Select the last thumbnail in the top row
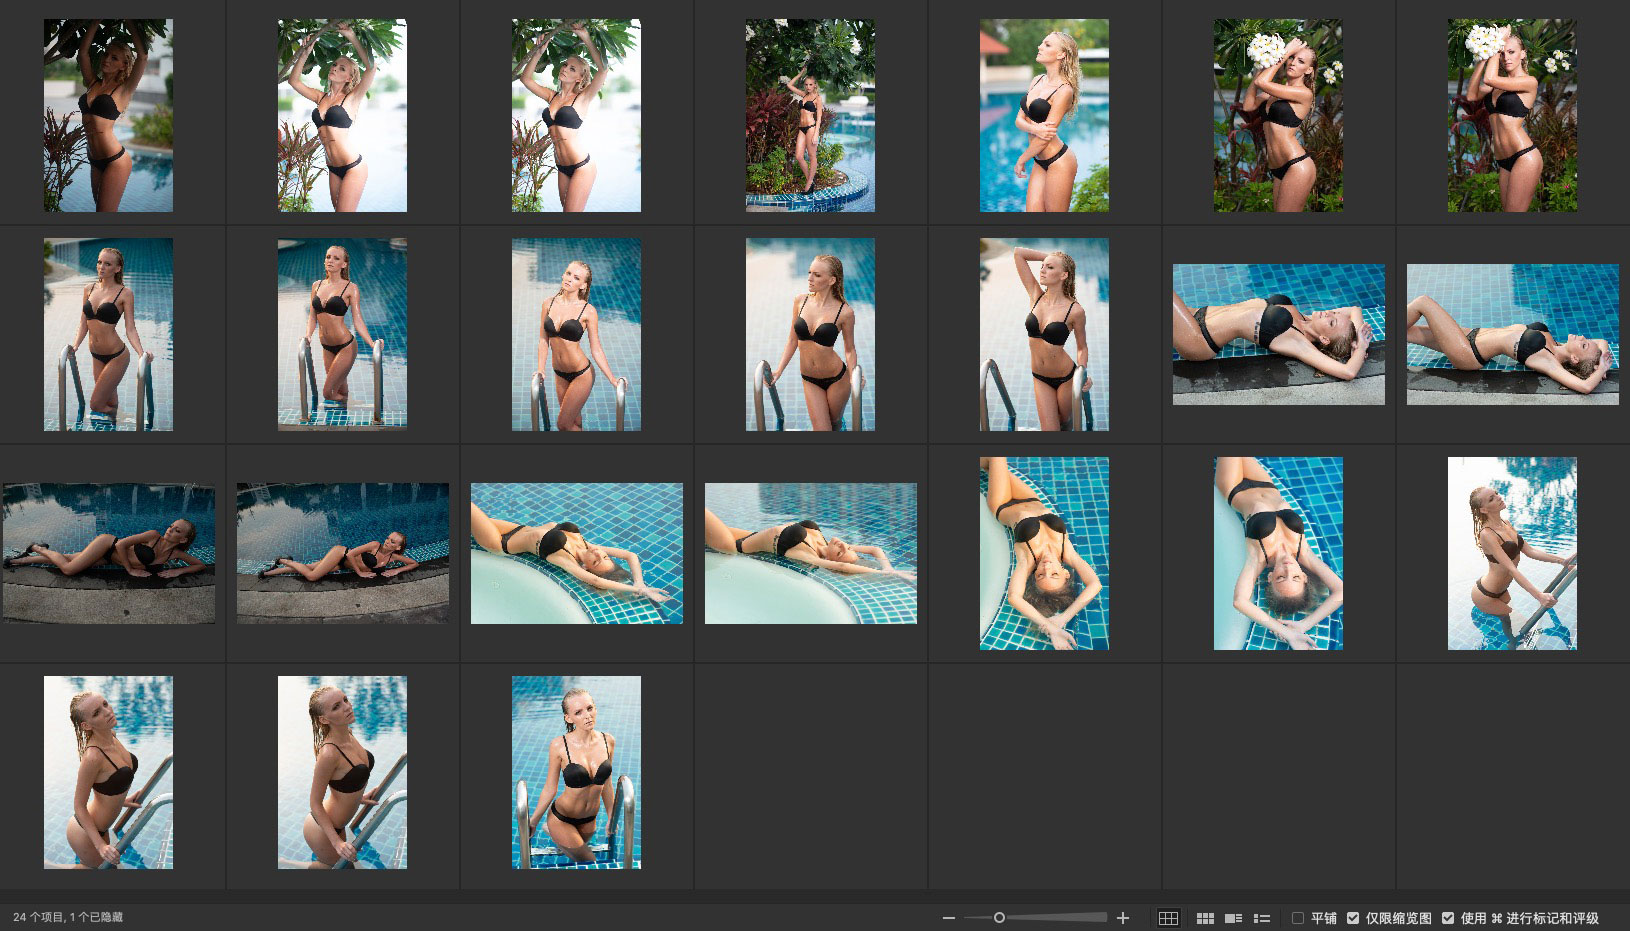 tap(1512, 115)
